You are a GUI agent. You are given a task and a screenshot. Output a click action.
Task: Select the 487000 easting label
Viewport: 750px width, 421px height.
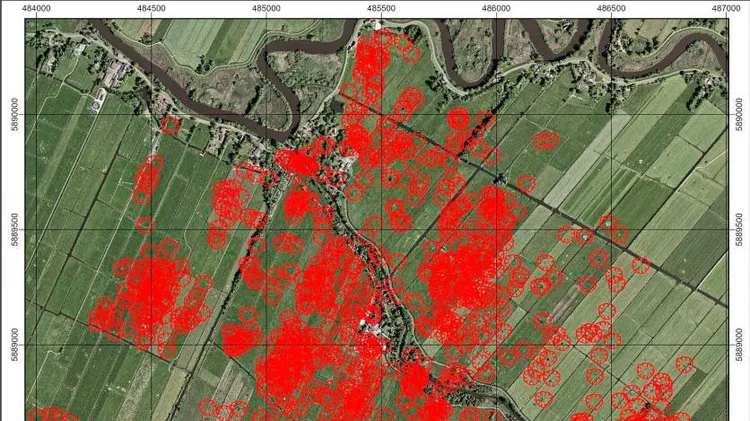726,8
